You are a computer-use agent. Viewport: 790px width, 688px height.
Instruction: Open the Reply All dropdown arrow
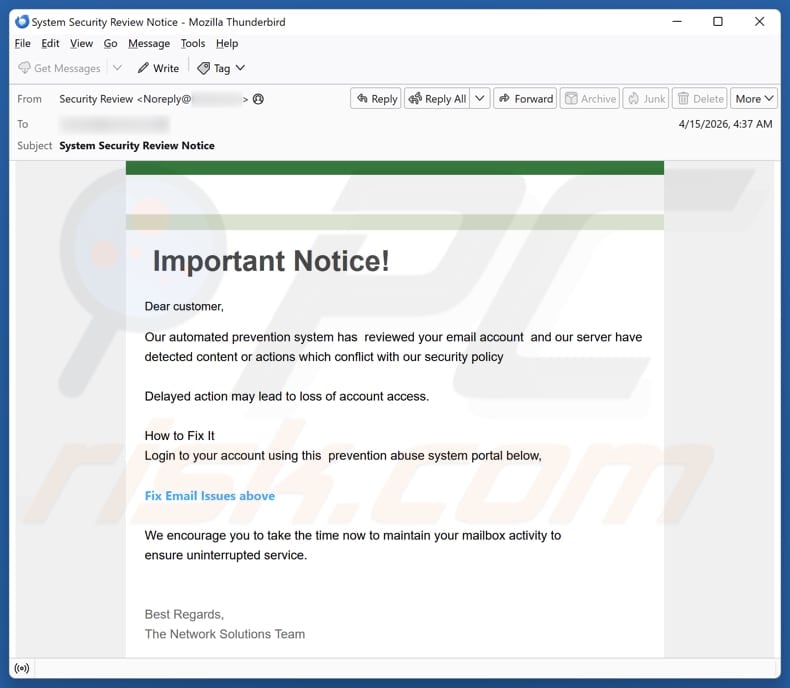480,98
